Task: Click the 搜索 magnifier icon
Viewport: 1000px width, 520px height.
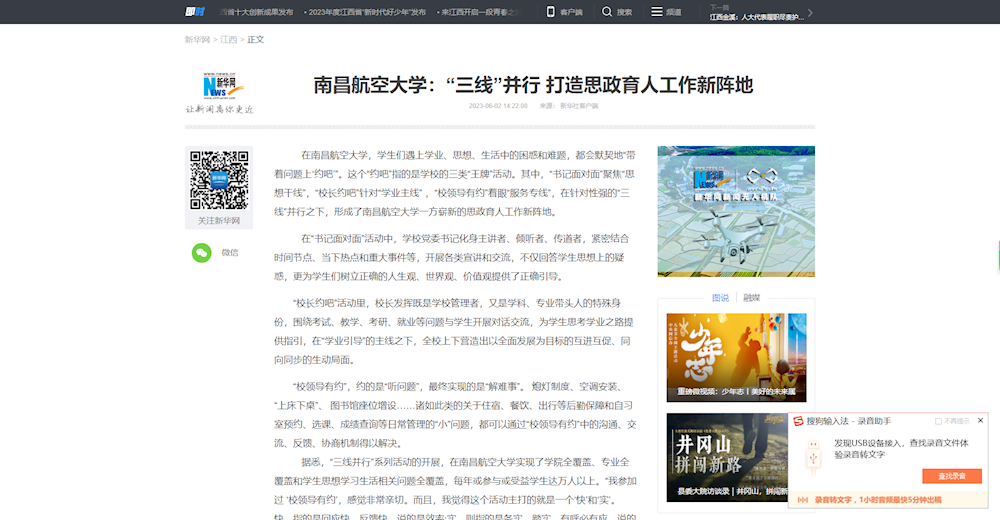Action: (606, 12)
